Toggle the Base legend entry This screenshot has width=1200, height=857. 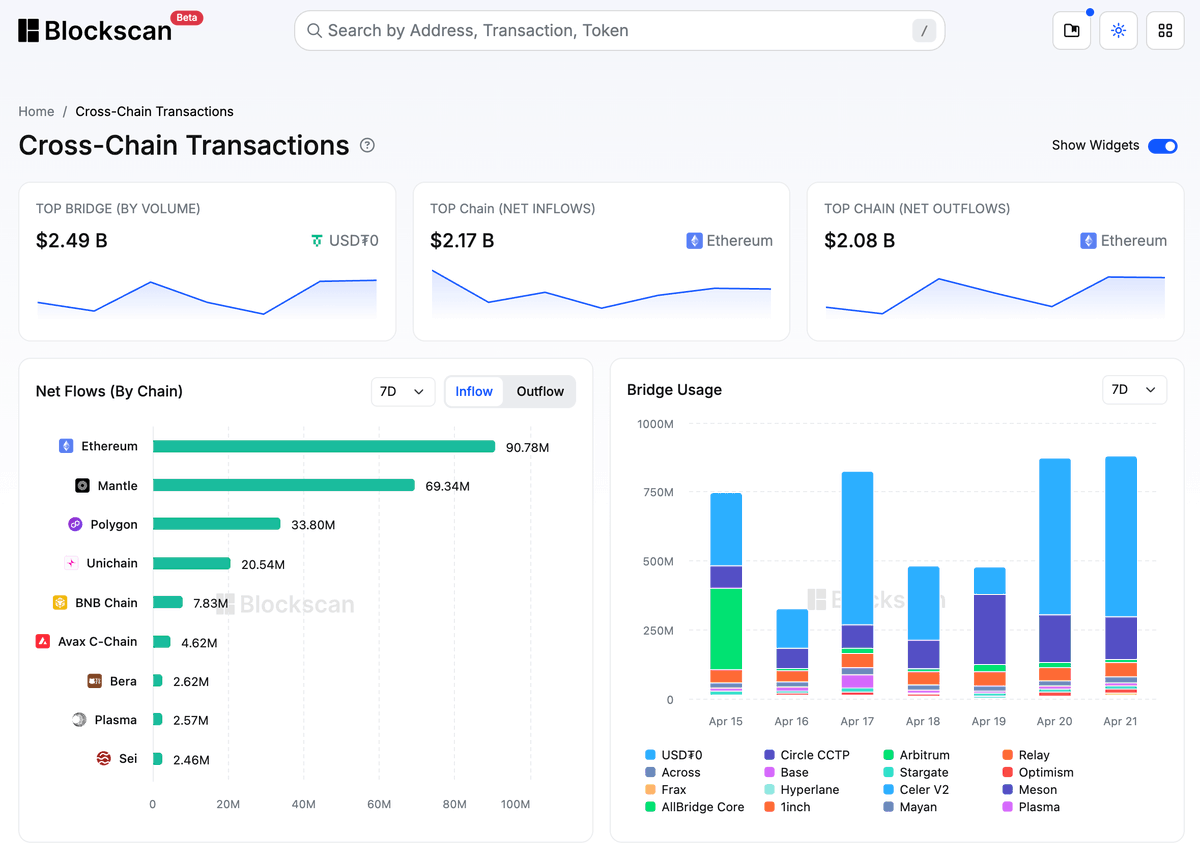786,772
